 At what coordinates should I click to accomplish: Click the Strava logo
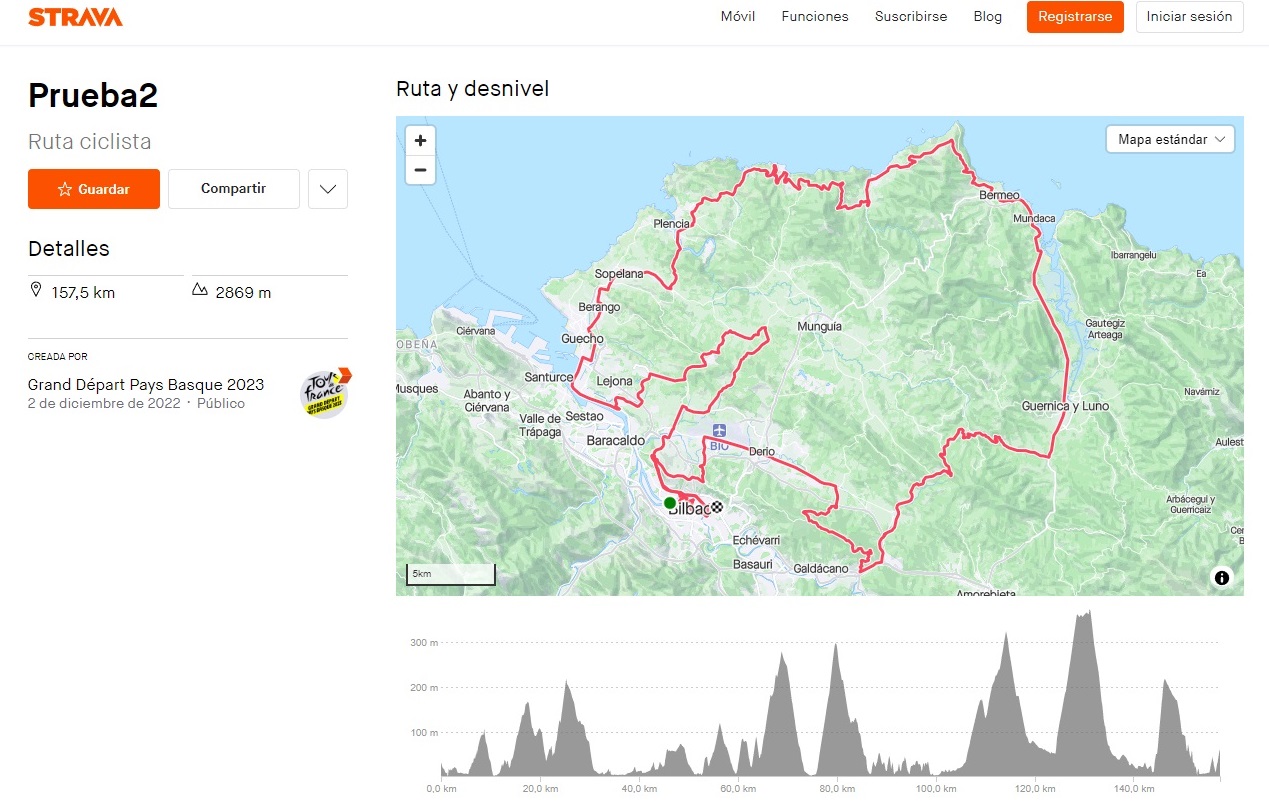click(x=75, y=17)
